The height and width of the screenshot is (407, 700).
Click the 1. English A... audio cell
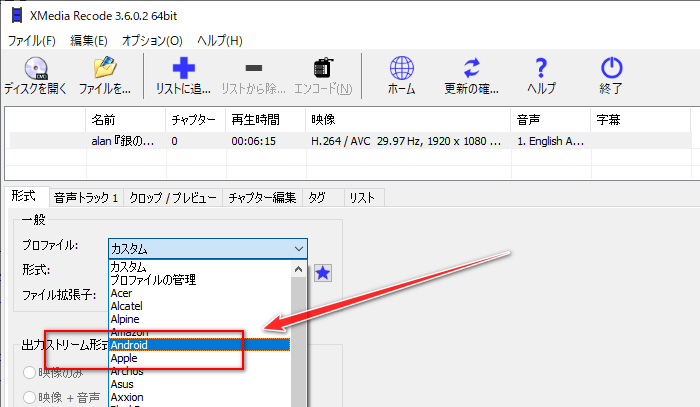coord(550,141)
